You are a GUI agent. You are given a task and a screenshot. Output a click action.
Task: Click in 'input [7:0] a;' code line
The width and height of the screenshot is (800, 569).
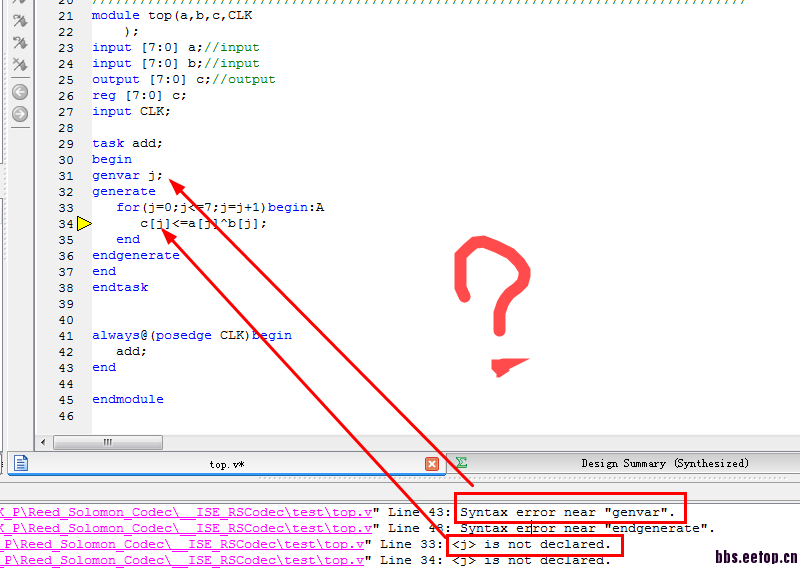176,47
